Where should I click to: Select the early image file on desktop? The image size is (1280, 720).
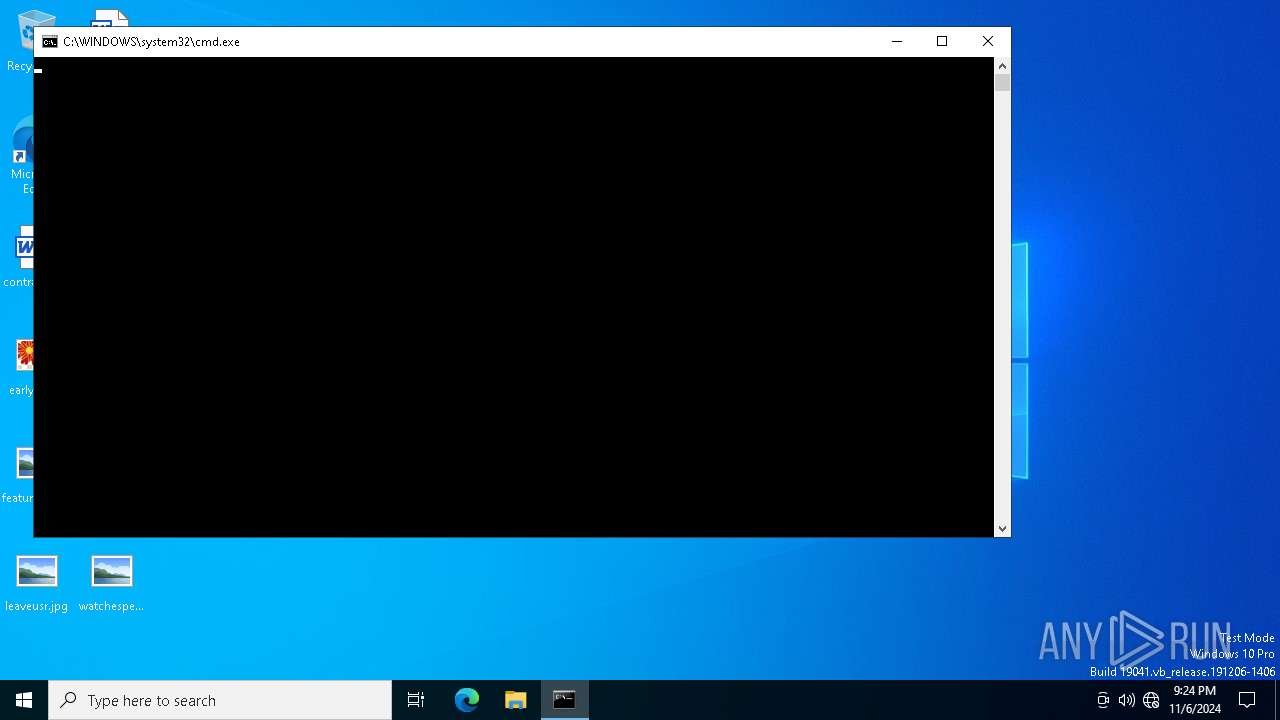pyautogui.click(x=20, y=367)
